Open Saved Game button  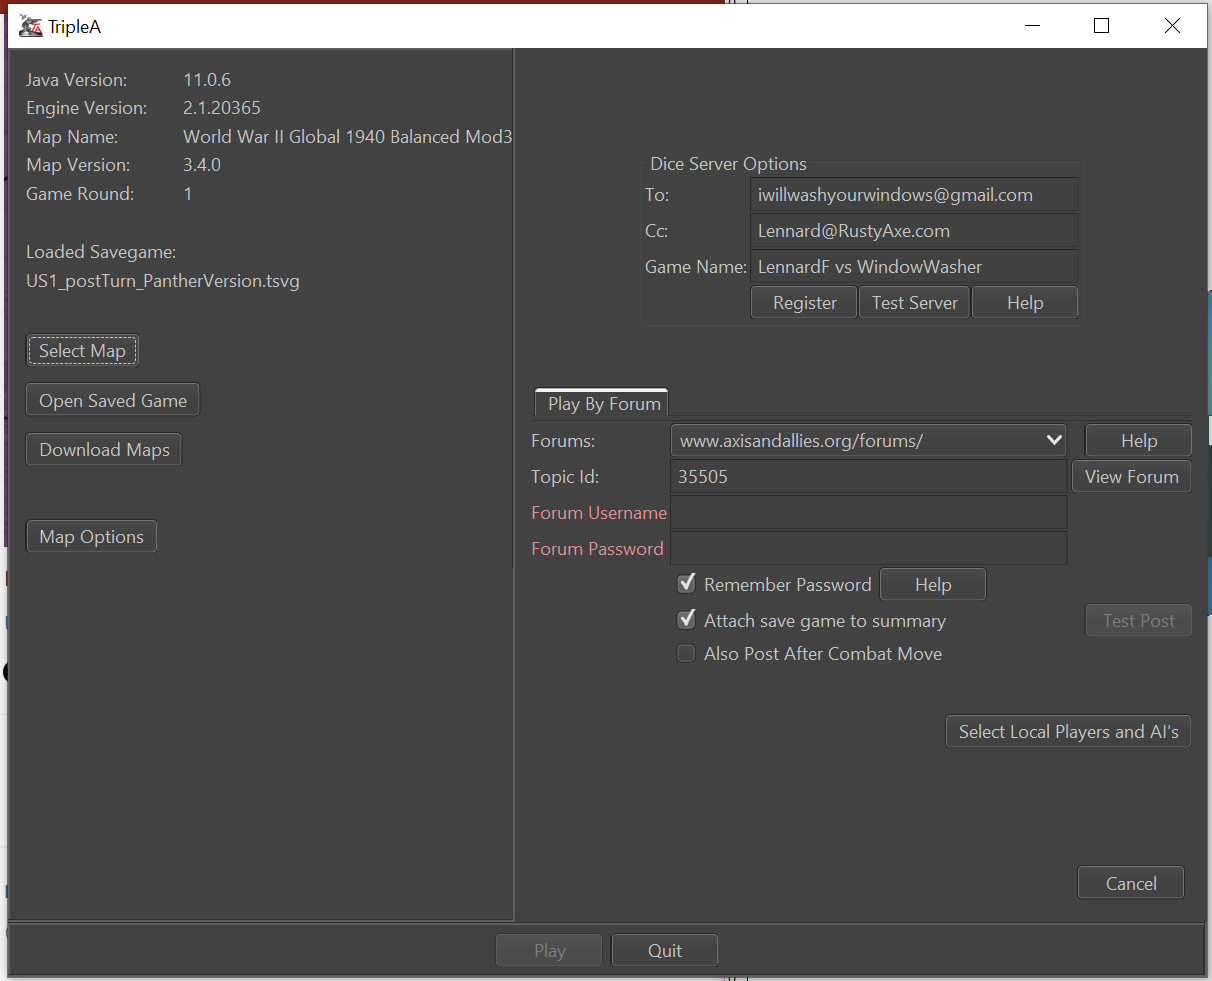click(113, 401)
